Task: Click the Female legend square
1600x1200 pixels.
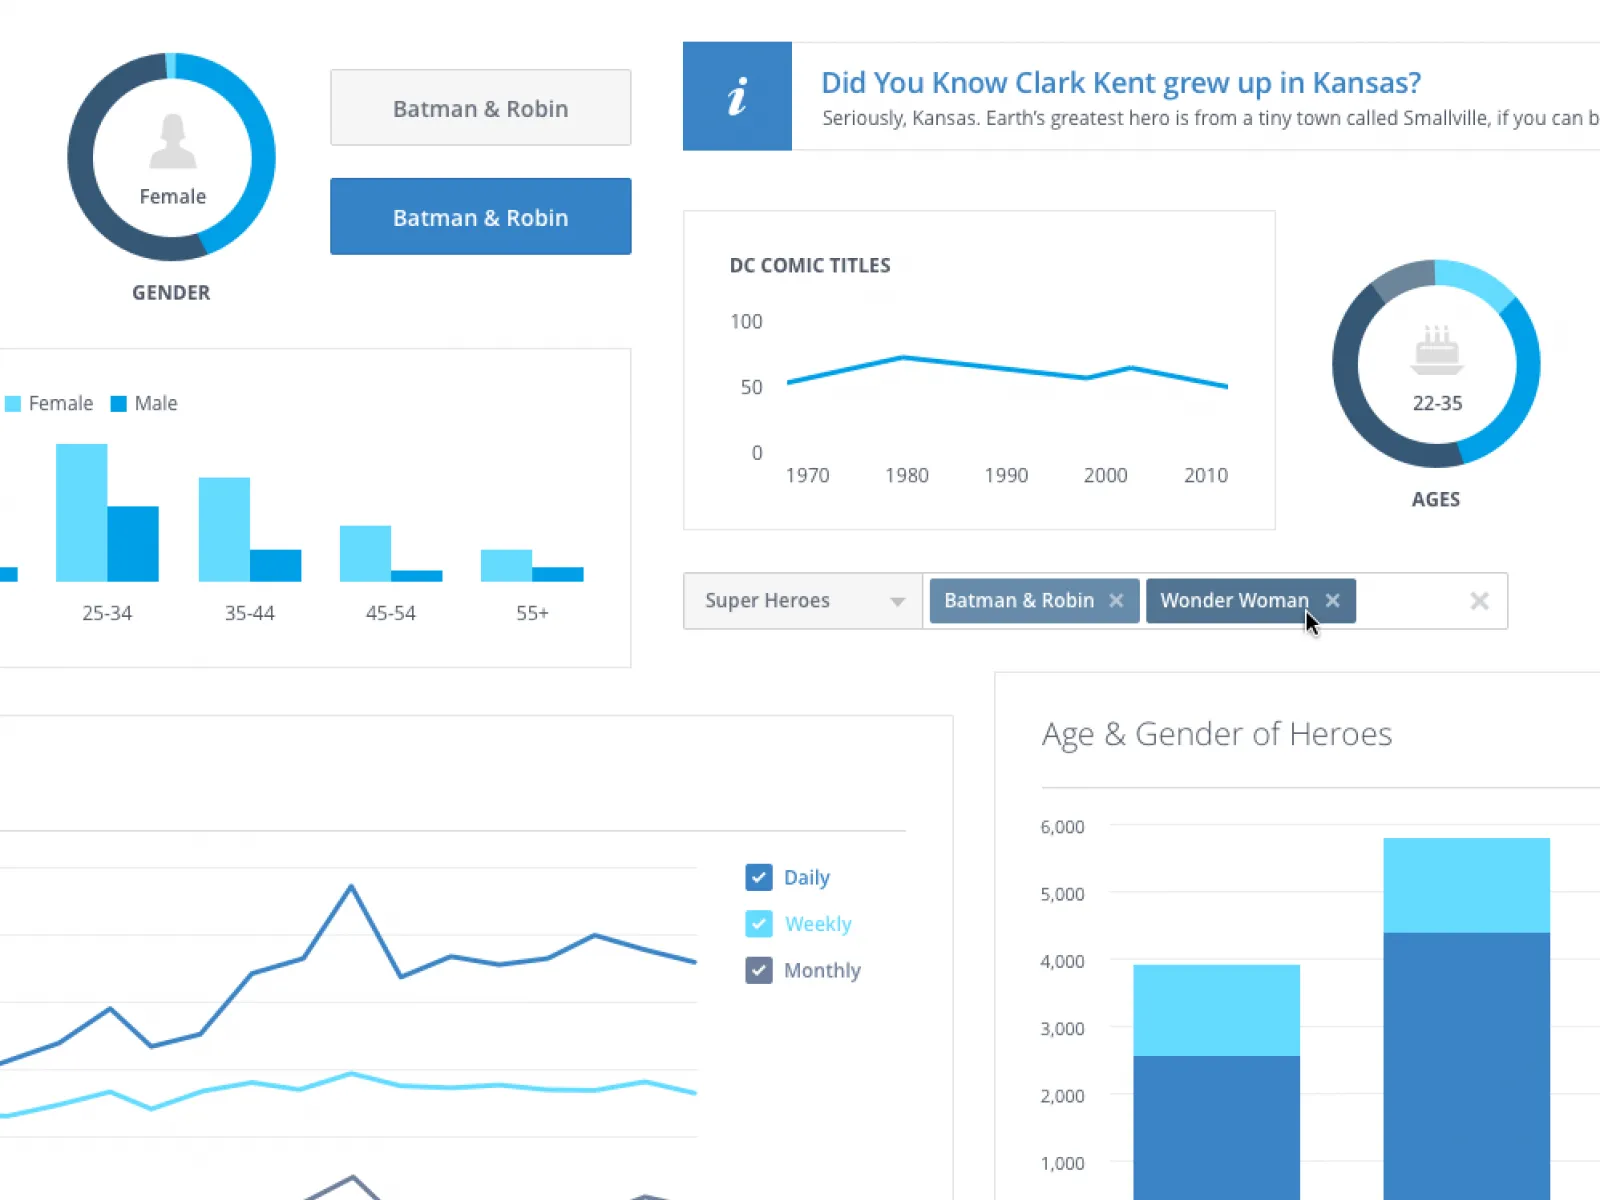Action: 15,403
